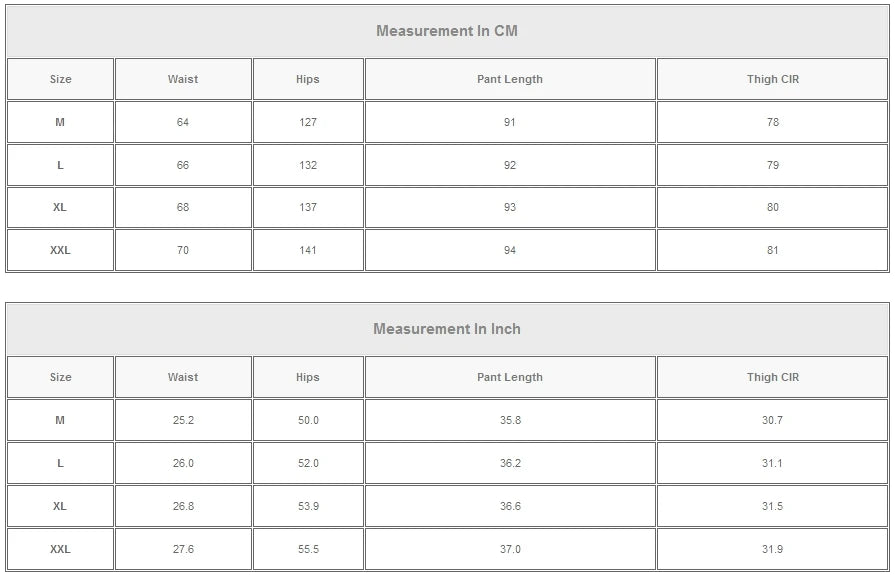Select the Size header in CM table
Screen dimensions: 895x579
tap(60, 79)
